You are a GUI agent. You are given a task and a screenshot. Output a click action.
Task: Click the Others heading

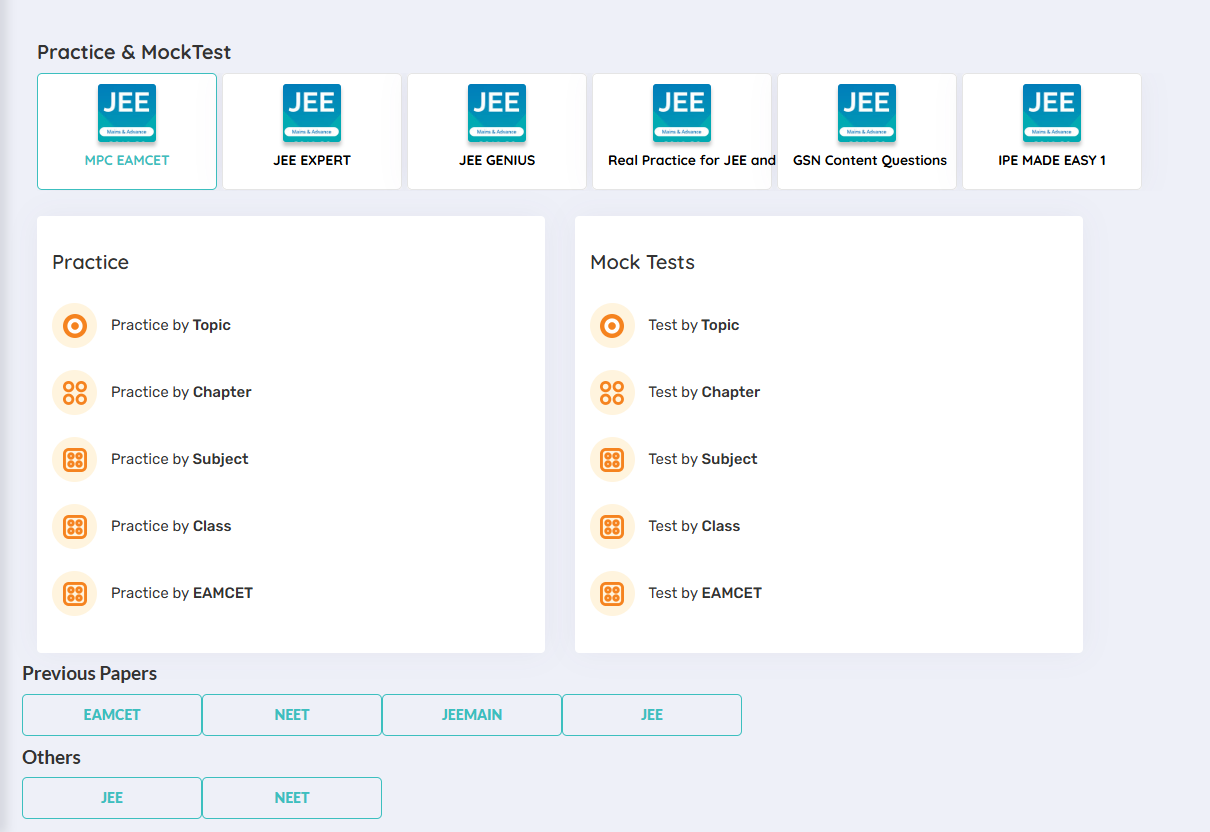[51, 757]
